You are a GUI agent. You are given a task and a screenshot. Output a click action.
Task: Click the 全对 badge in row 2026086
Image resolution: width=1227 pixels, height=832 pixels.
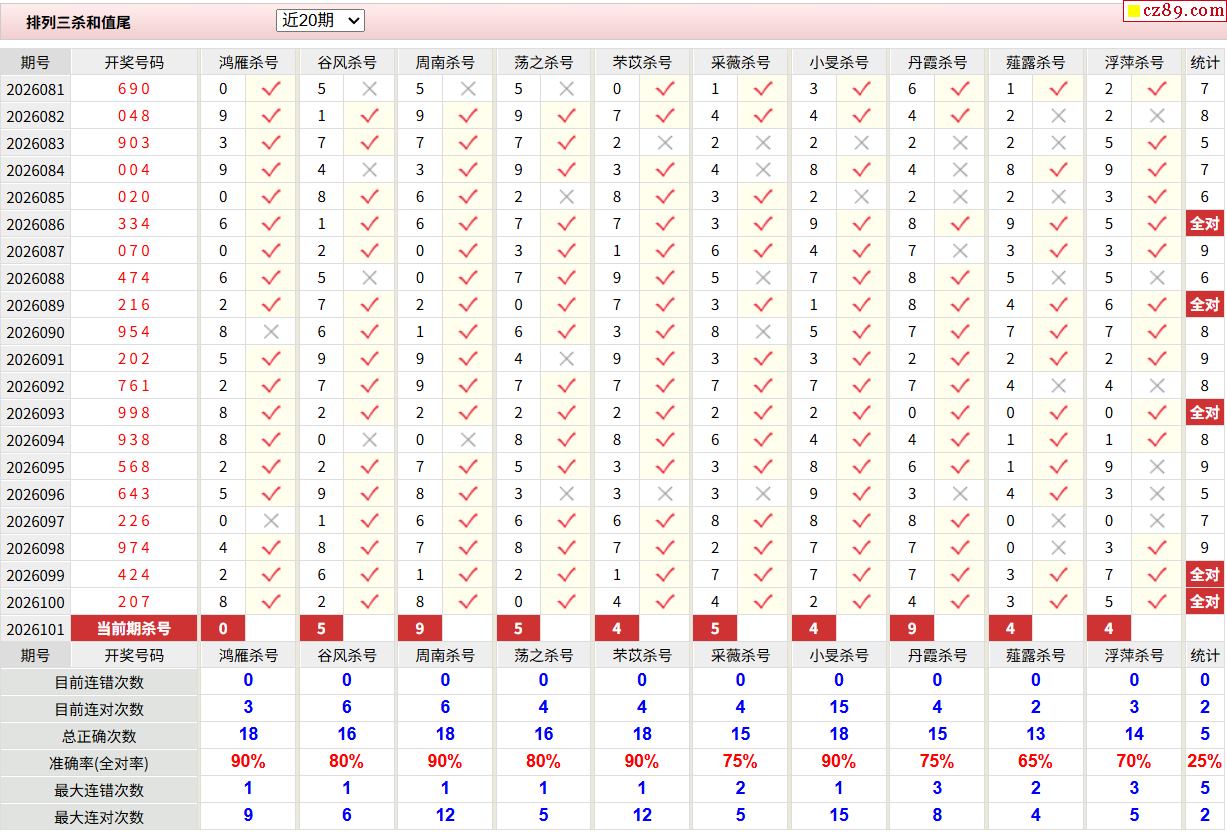(x=1204, y=224)
